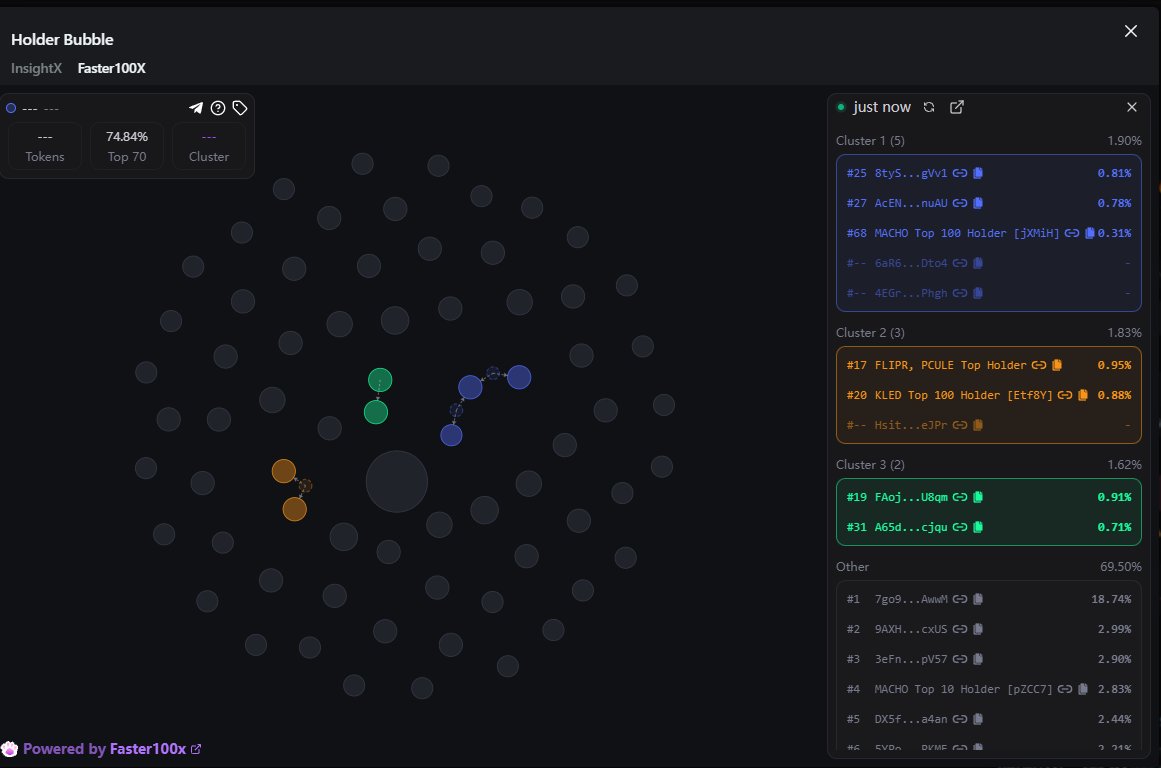Copy address of holder #31 A65d...cjqu
The image size is (1161, 768).
978,527
